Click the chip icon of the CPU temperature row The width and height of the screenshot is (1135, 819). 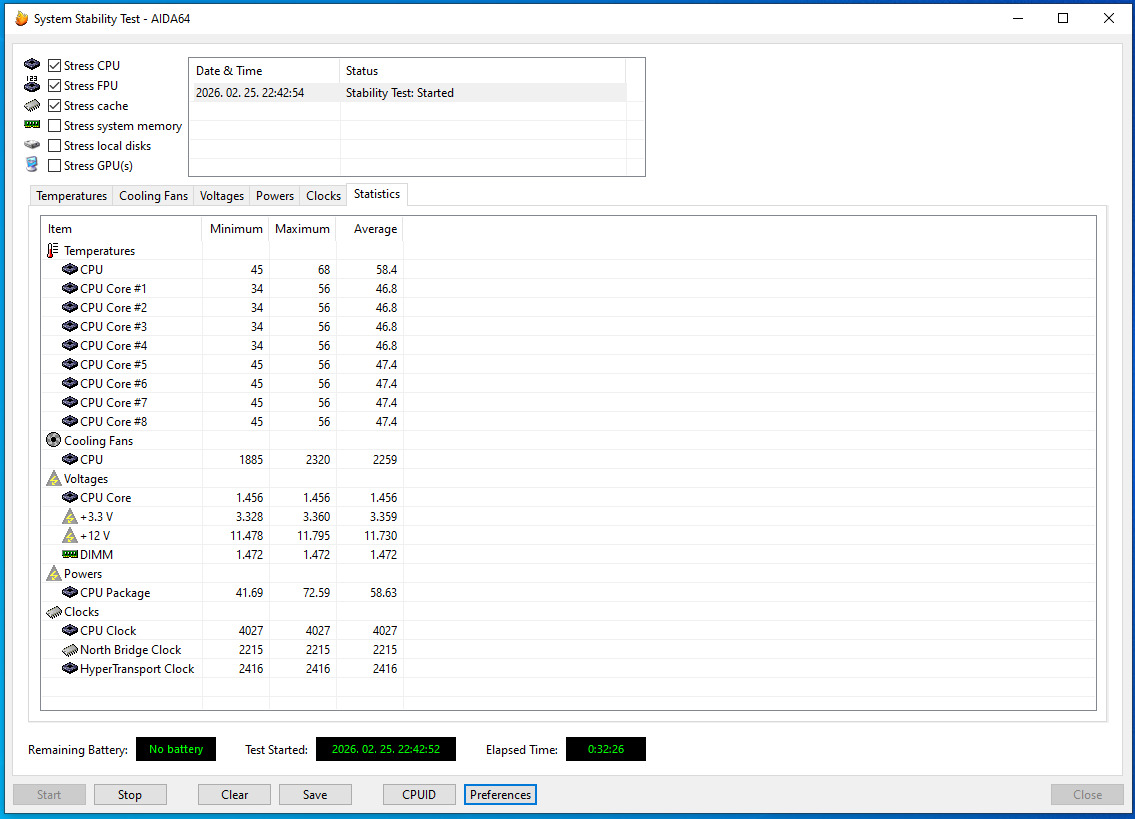[x=69, y=269]
